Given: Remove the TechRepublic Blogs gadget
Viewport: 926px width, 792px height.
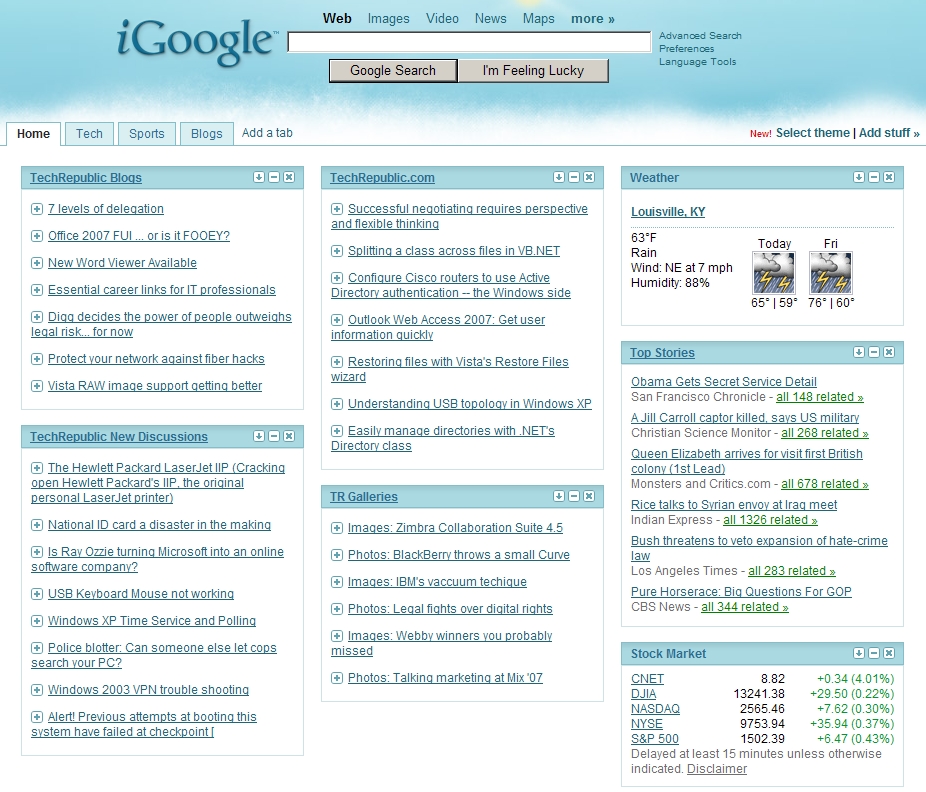Looking at the screenshot, I should point(289,177).
